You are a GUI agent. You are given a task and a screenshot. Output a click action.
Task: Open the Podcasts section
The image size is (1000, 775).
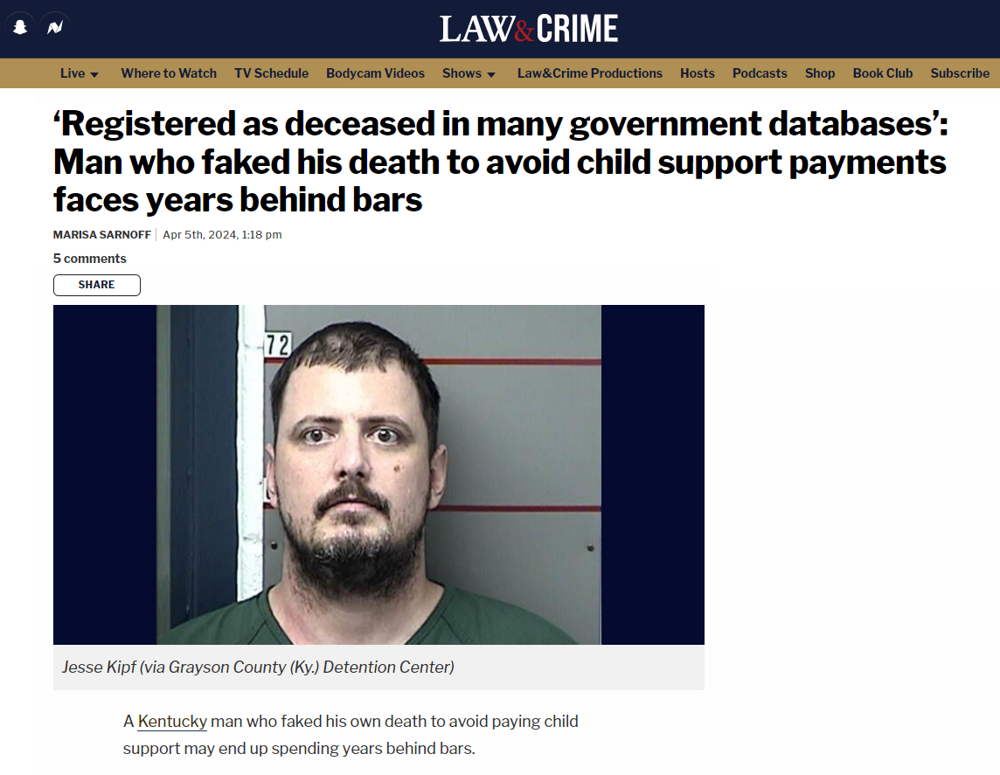(x=760, y=73)
